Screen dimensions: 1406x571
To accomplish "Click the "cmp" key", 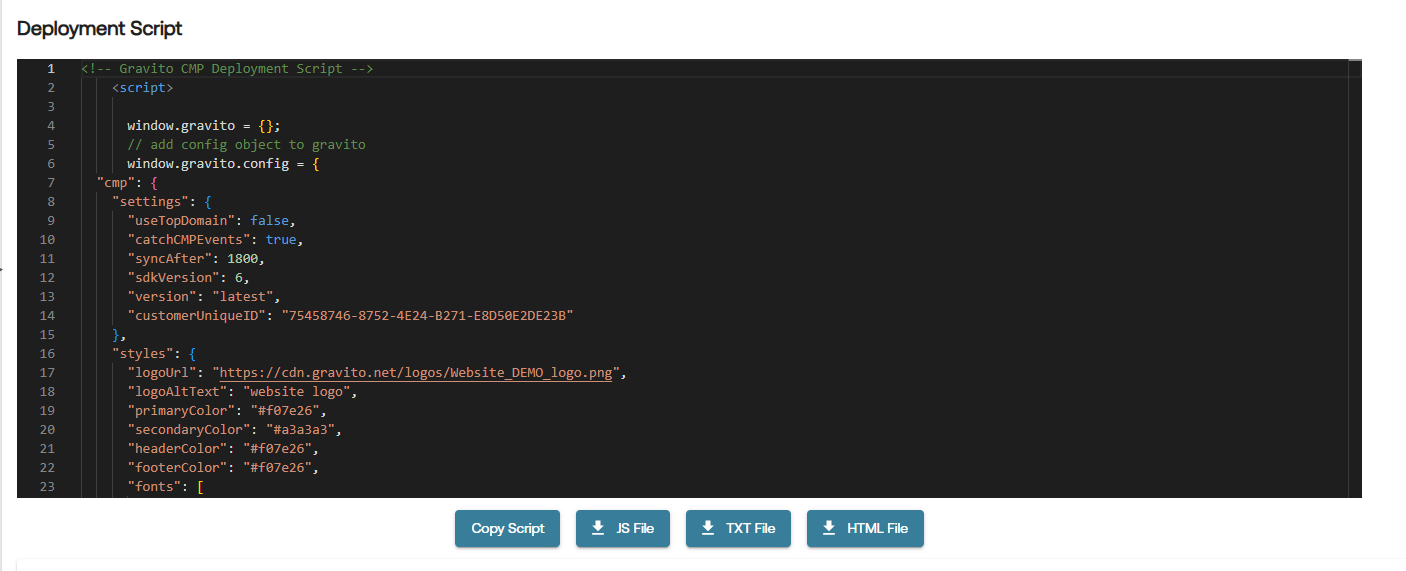I will click(x=115, y=183).
